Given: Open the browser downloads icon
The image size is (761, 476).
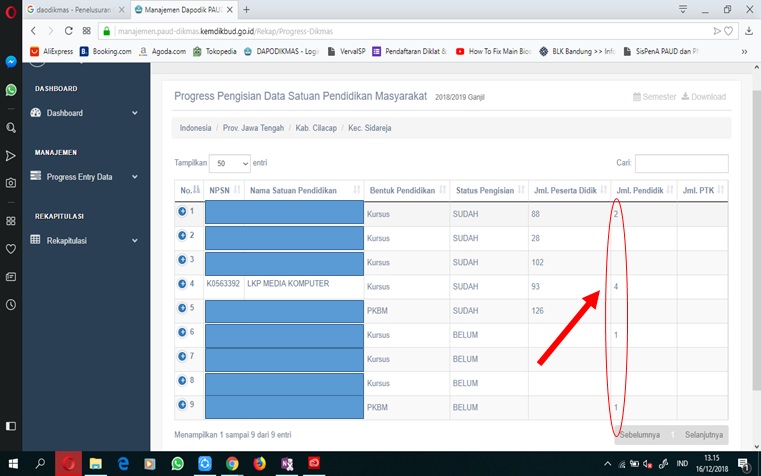Looking at the screenshot, I should pyautogui.click(x=749, y=31).
